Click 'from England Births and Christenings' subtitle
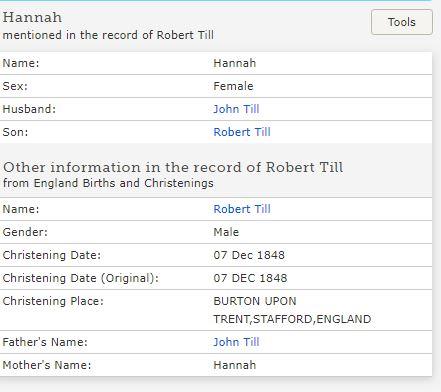 tap(108, 183)
